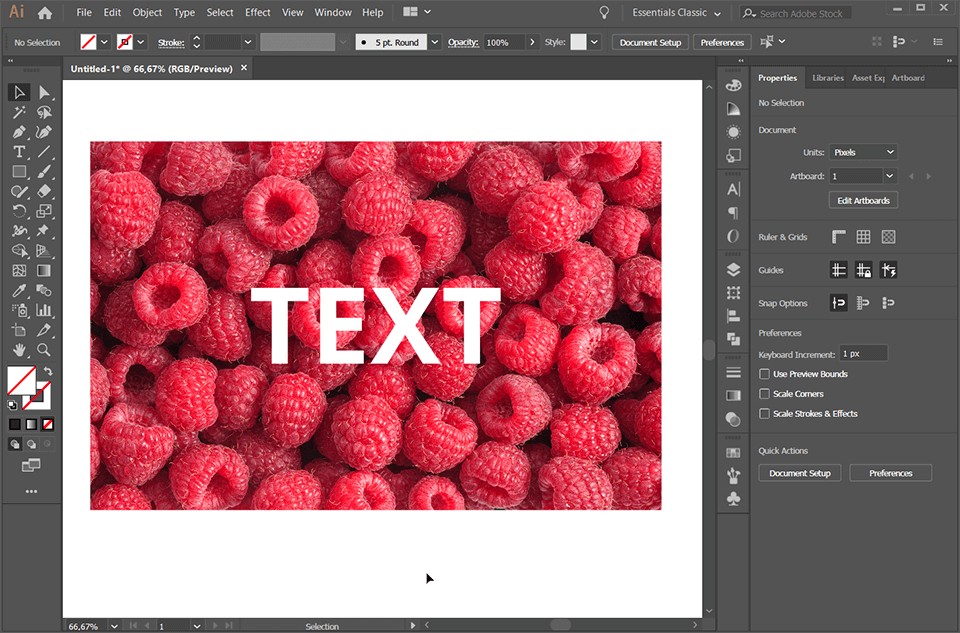Screen dimensions: 960x633
Task: Choose the Eyedropper tool
Action: (18, 291)
